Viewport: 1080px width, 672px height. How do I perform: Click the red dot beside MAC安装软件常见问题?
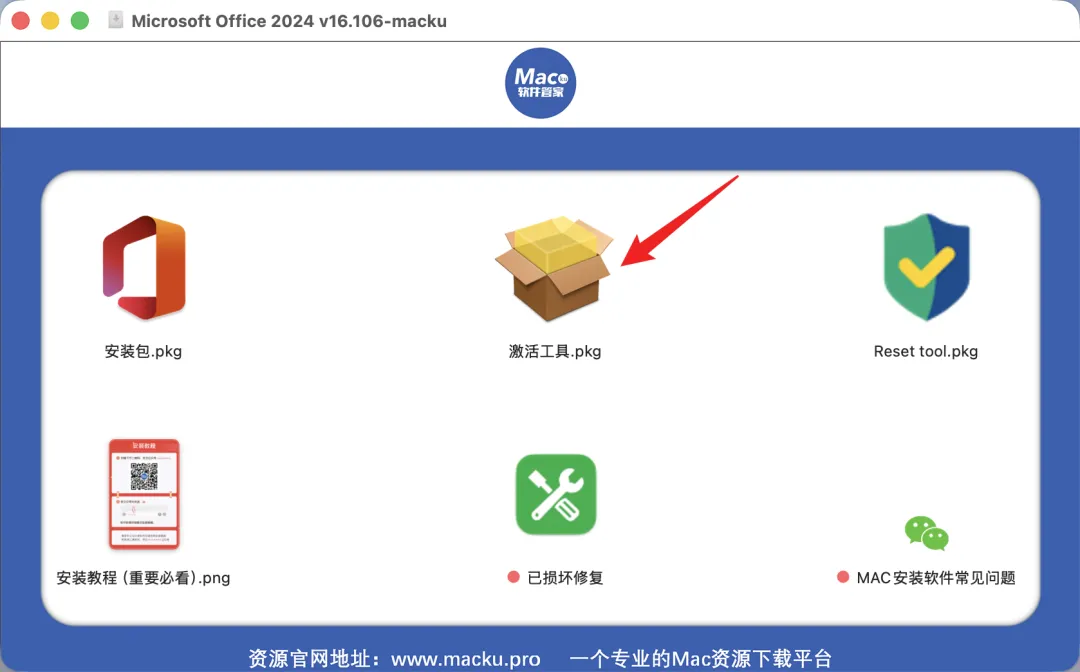click(843, 577)
